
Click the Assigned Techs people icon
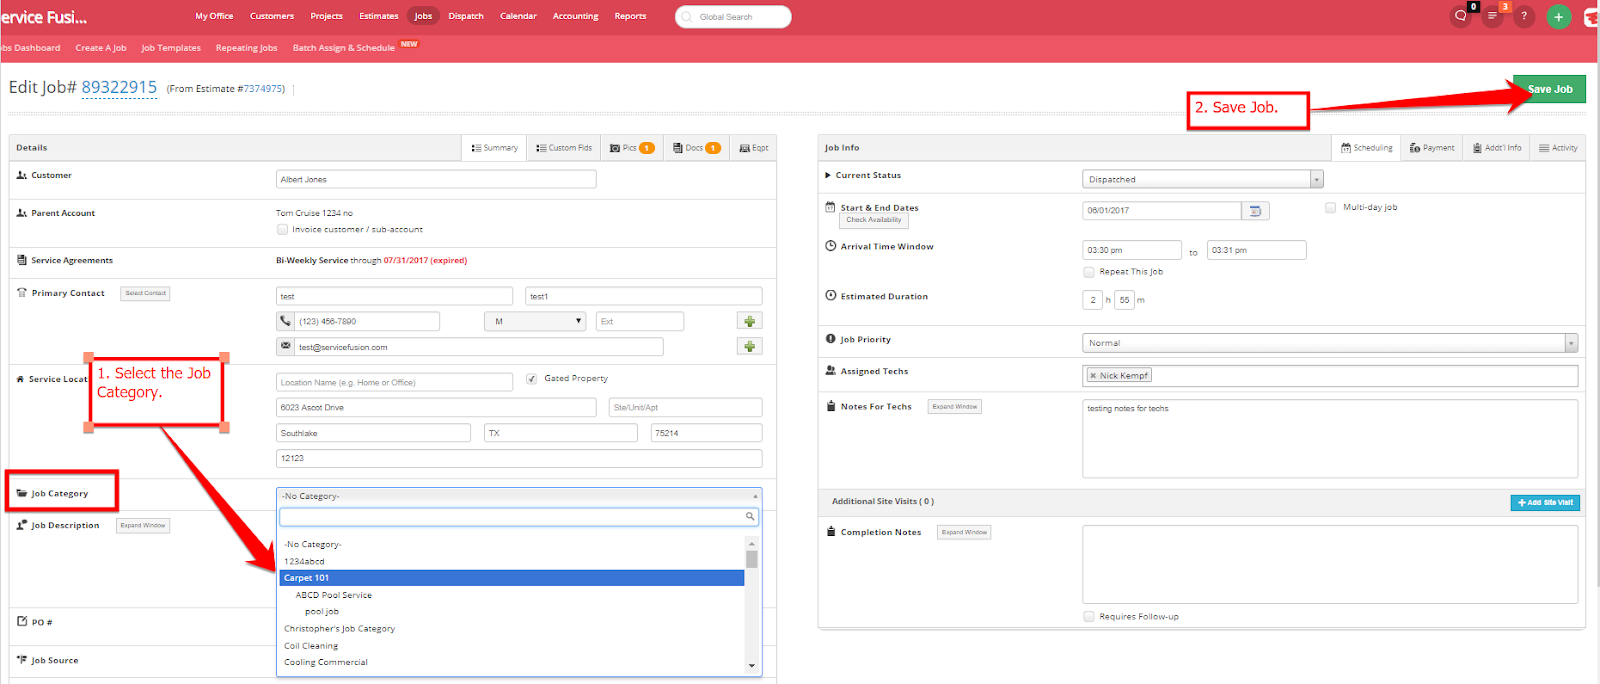[x=830, y=371]
